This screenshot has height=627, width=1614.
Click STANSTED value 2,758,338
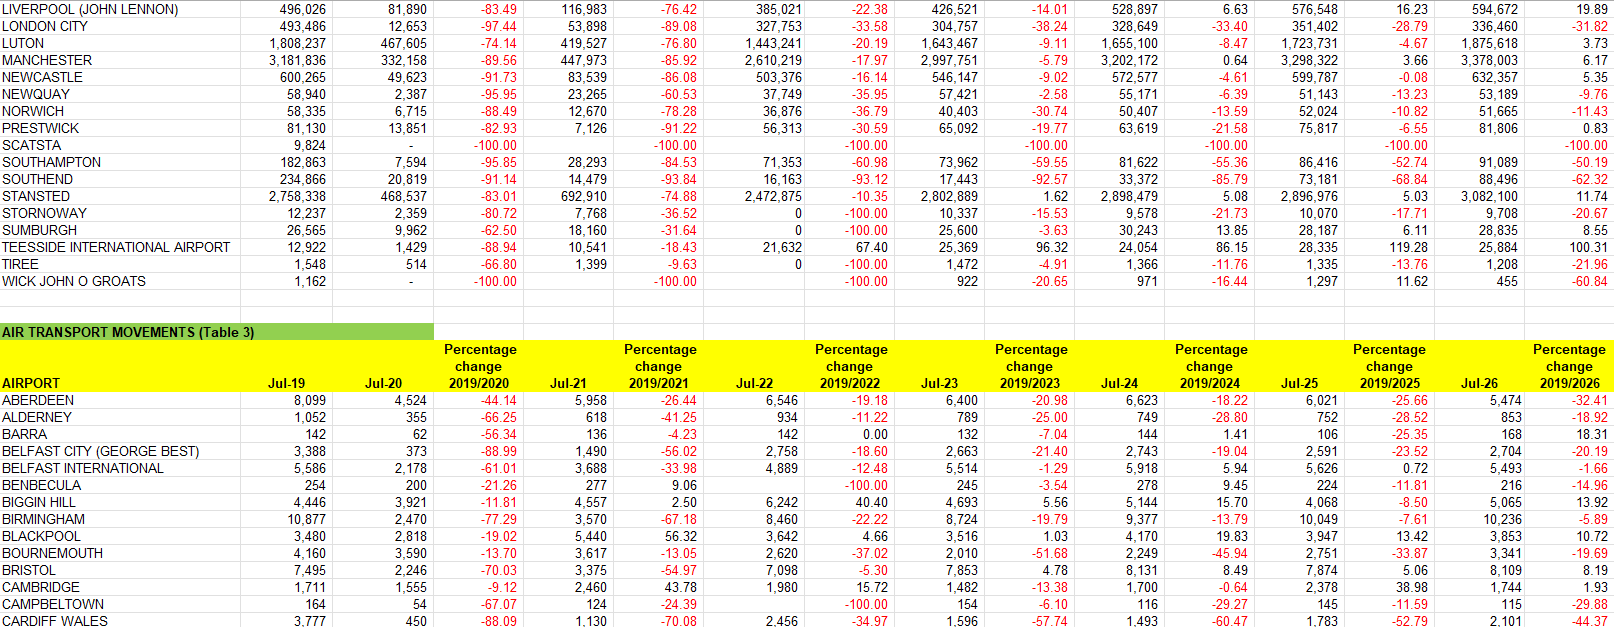point(297,196)
